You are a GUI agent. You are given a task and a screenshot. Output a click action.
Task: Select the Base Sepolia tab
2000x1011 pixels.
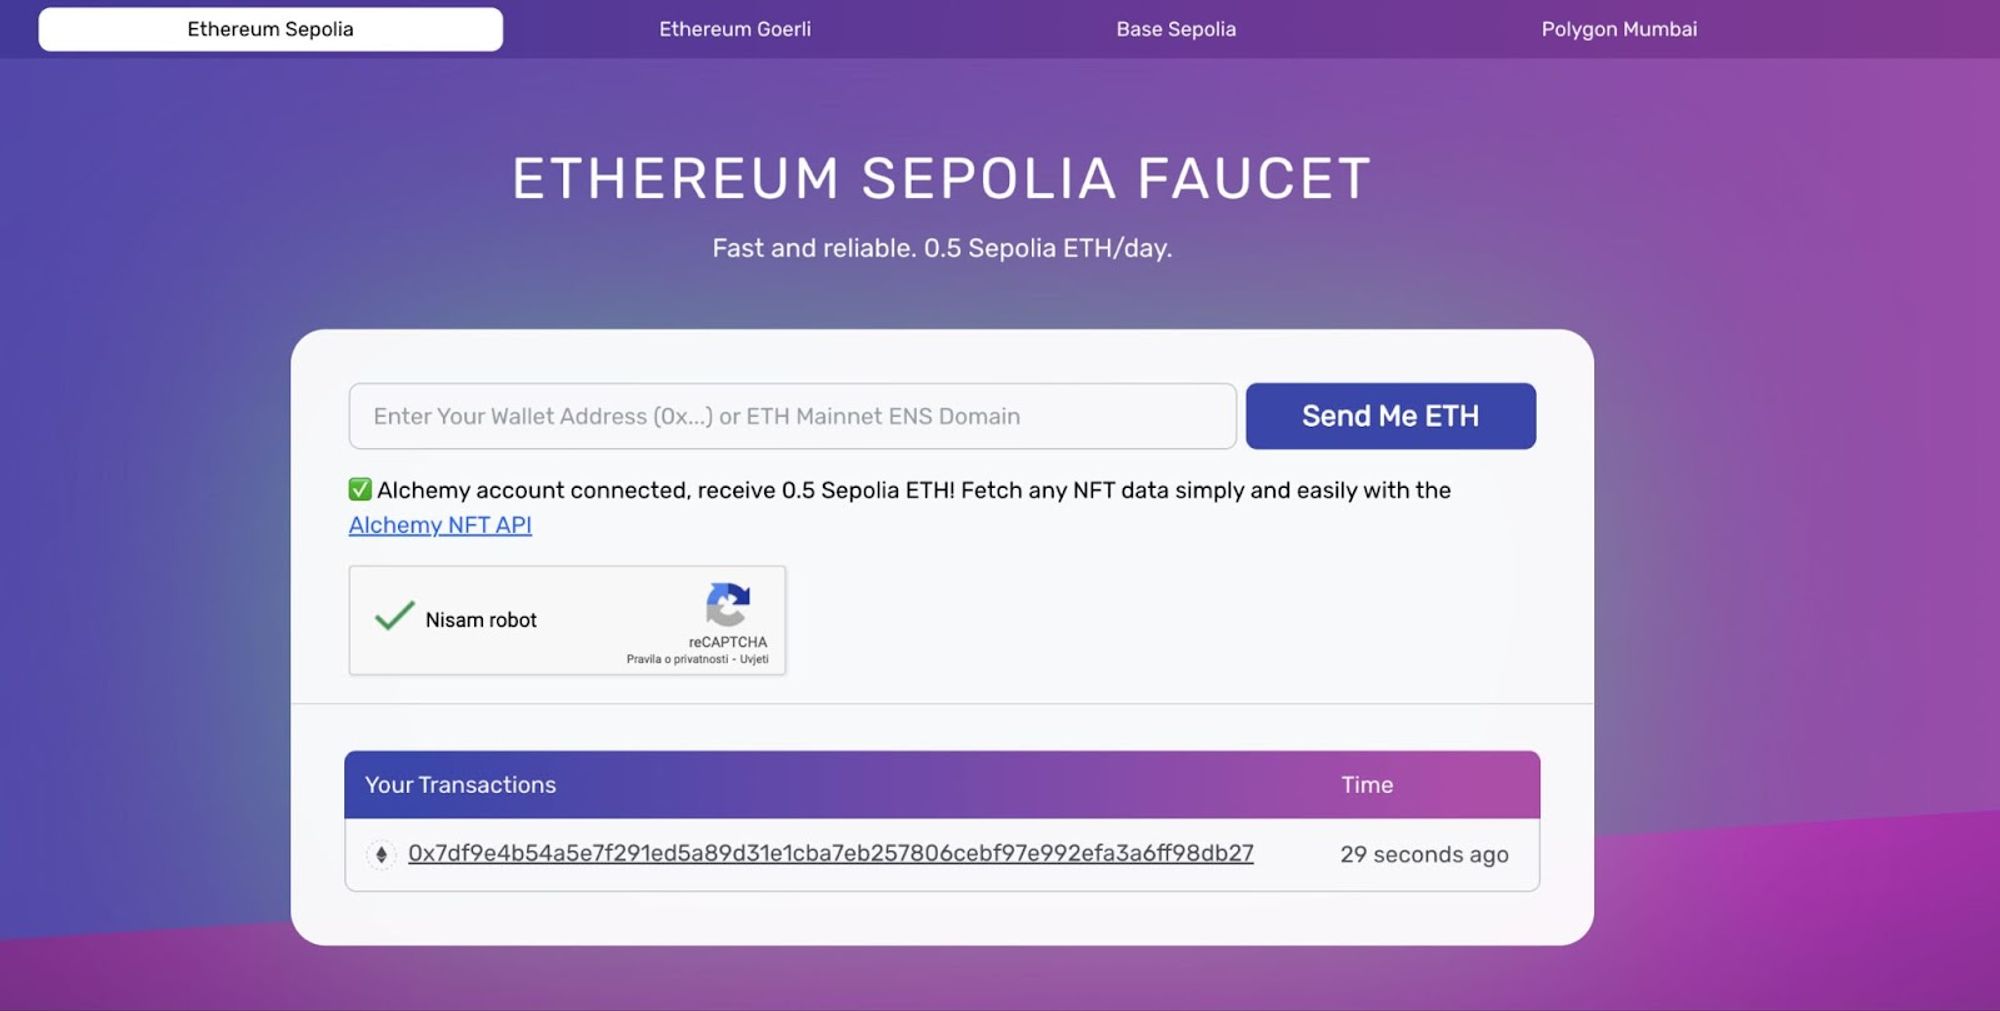tap(1176, 29)
